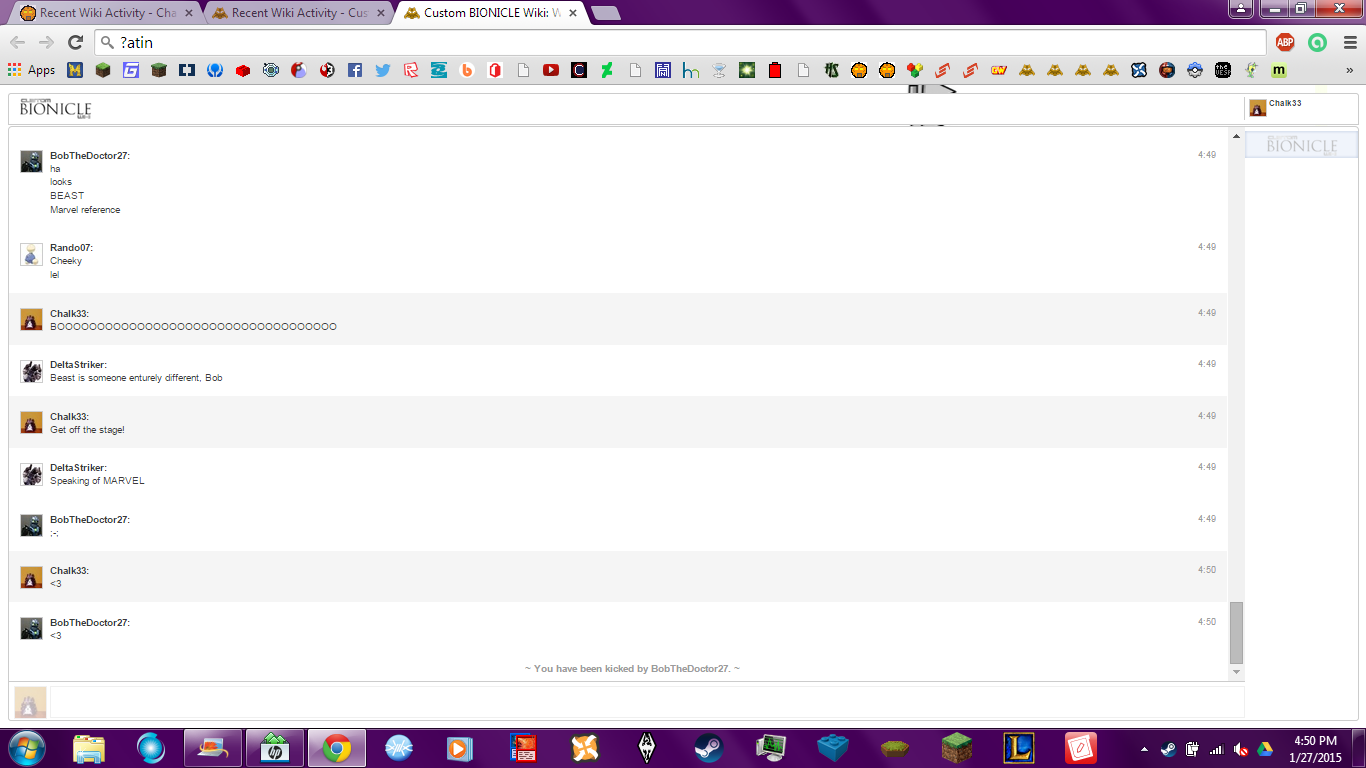Launch Steam from the taskbar
This screenshot has width=1366, height=768.
709,748
